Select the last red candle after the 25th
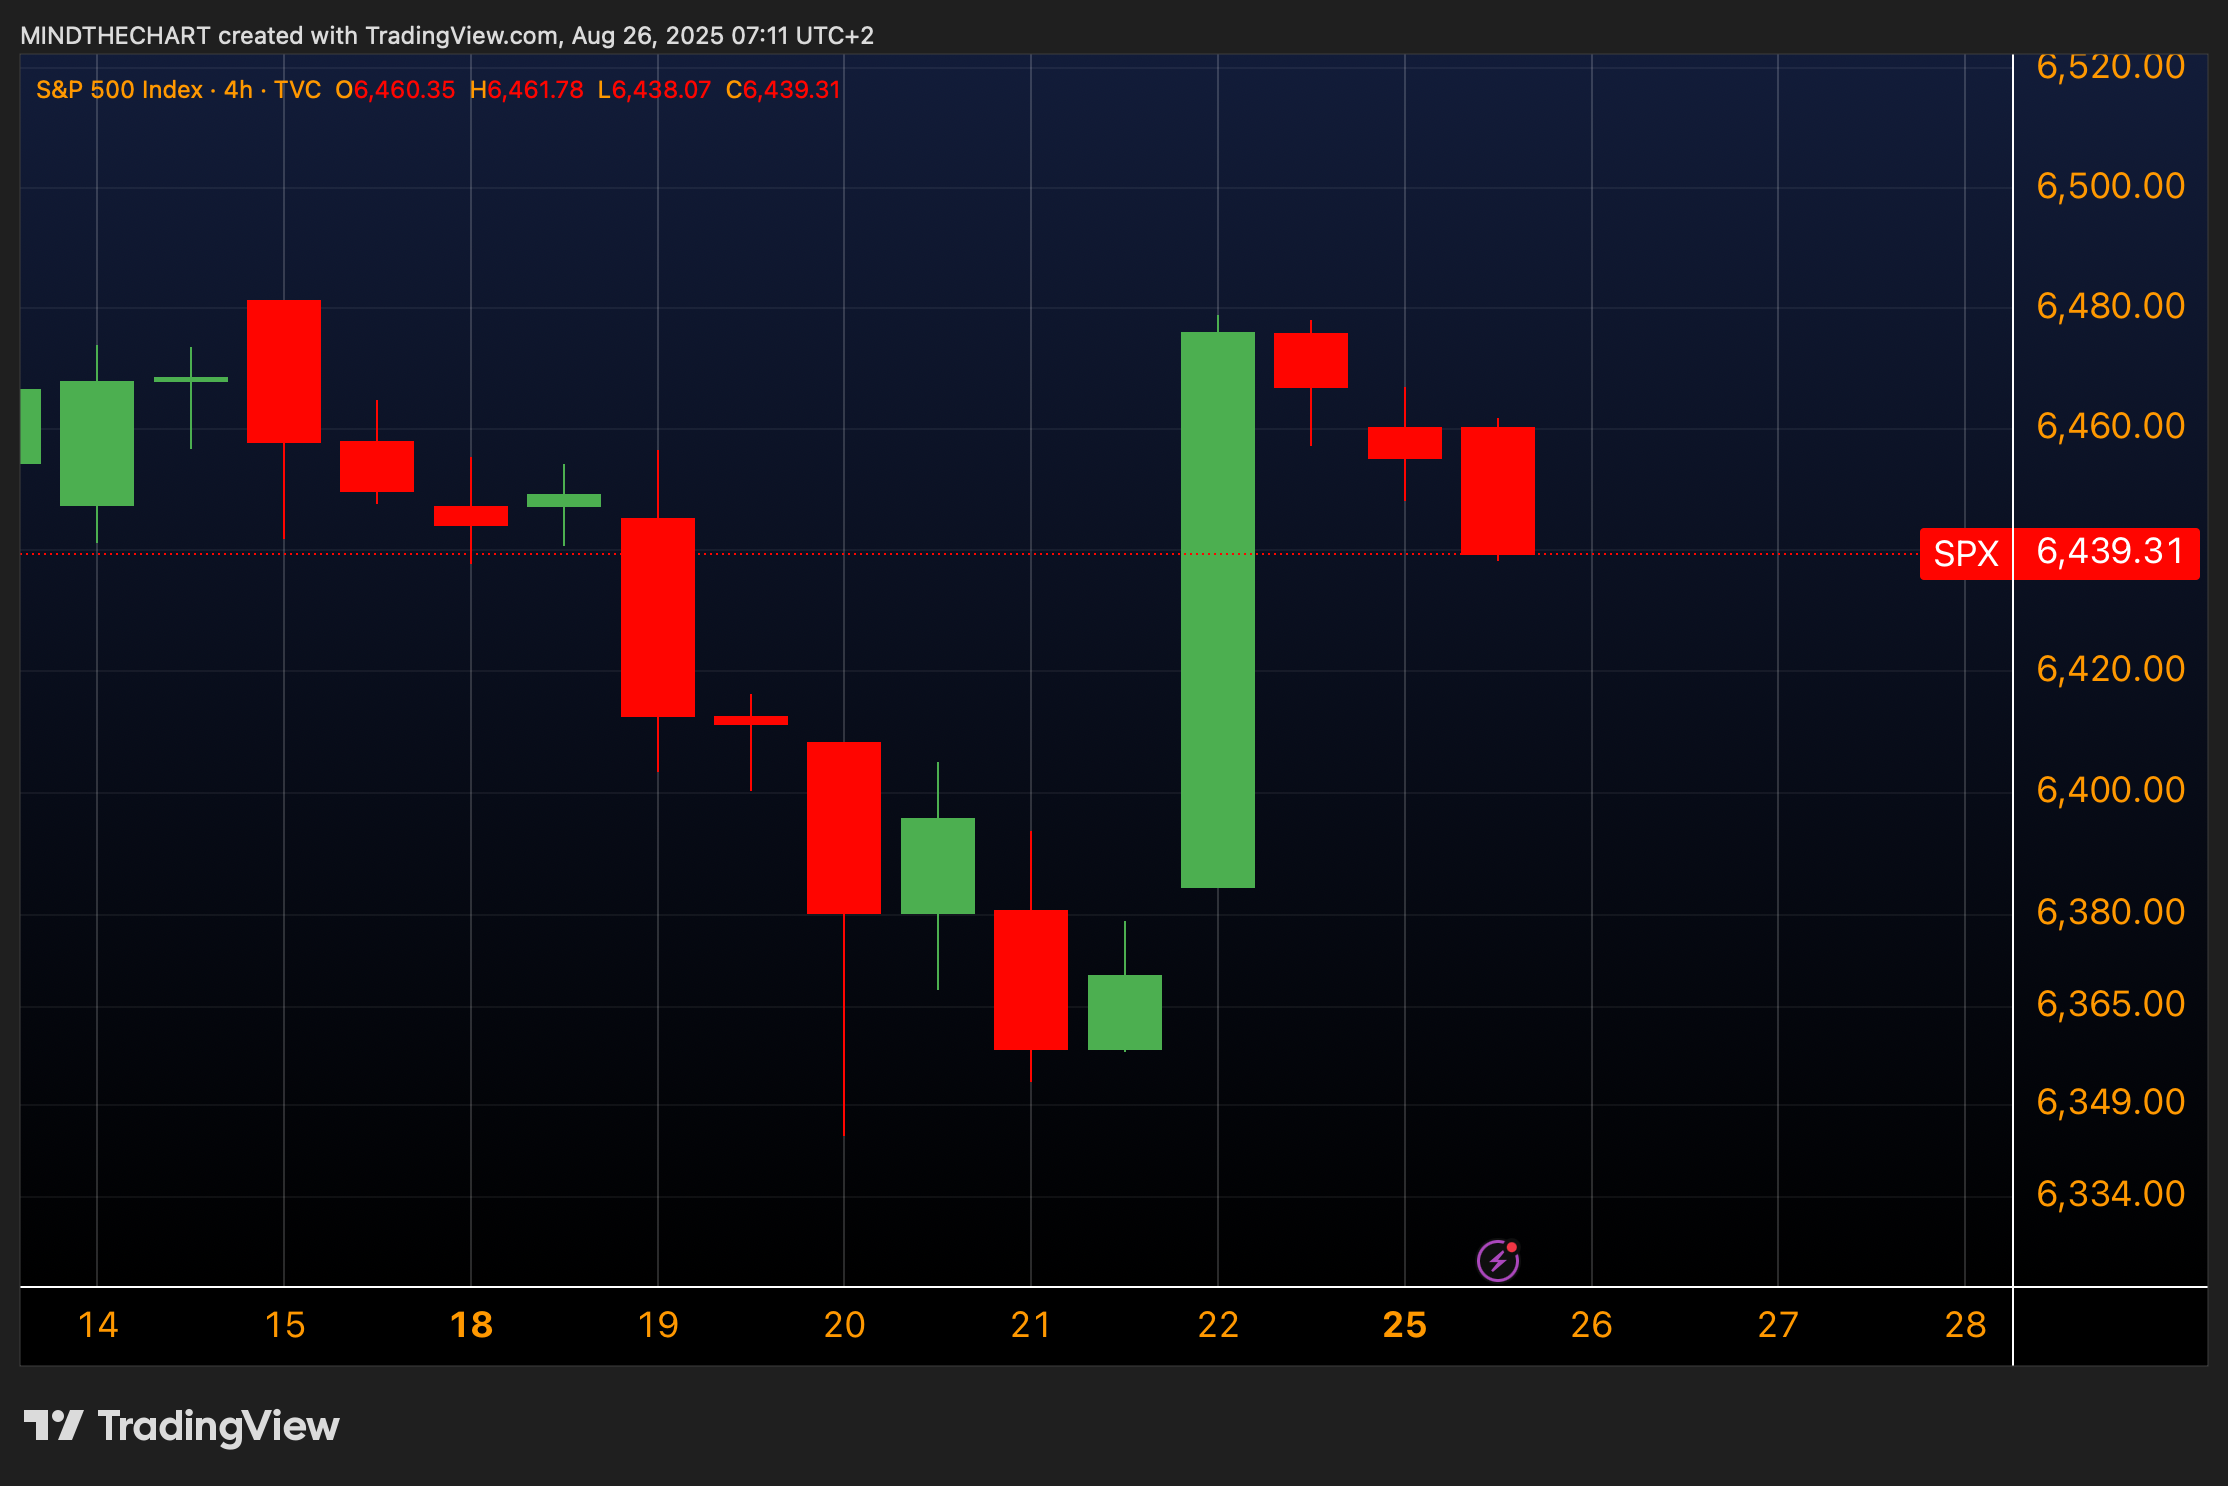The width and height of the screenshot is (2228, 1486). [x=1497, y=490]
